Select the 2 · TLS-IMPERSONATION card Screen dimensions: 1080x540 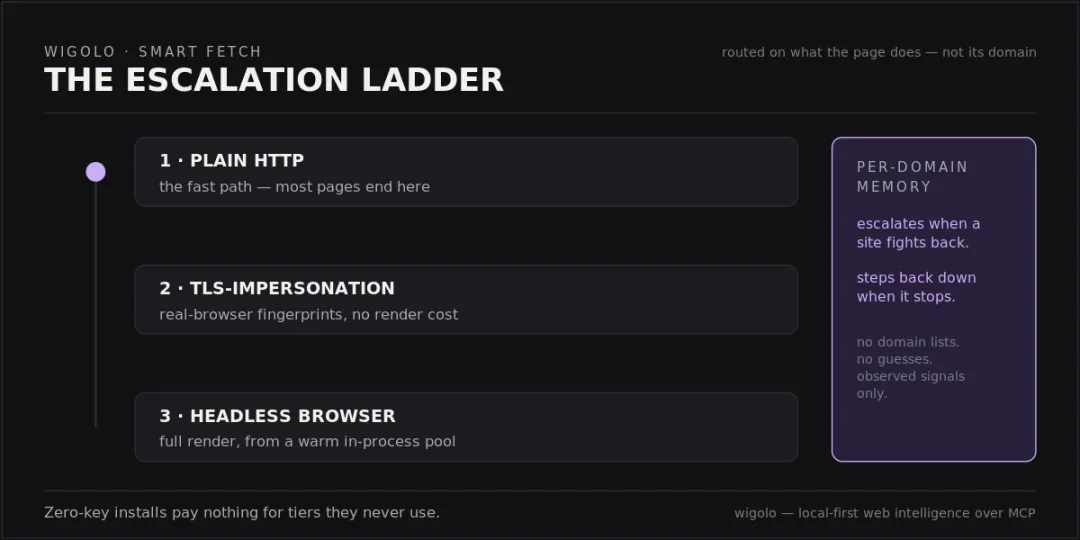466,300
